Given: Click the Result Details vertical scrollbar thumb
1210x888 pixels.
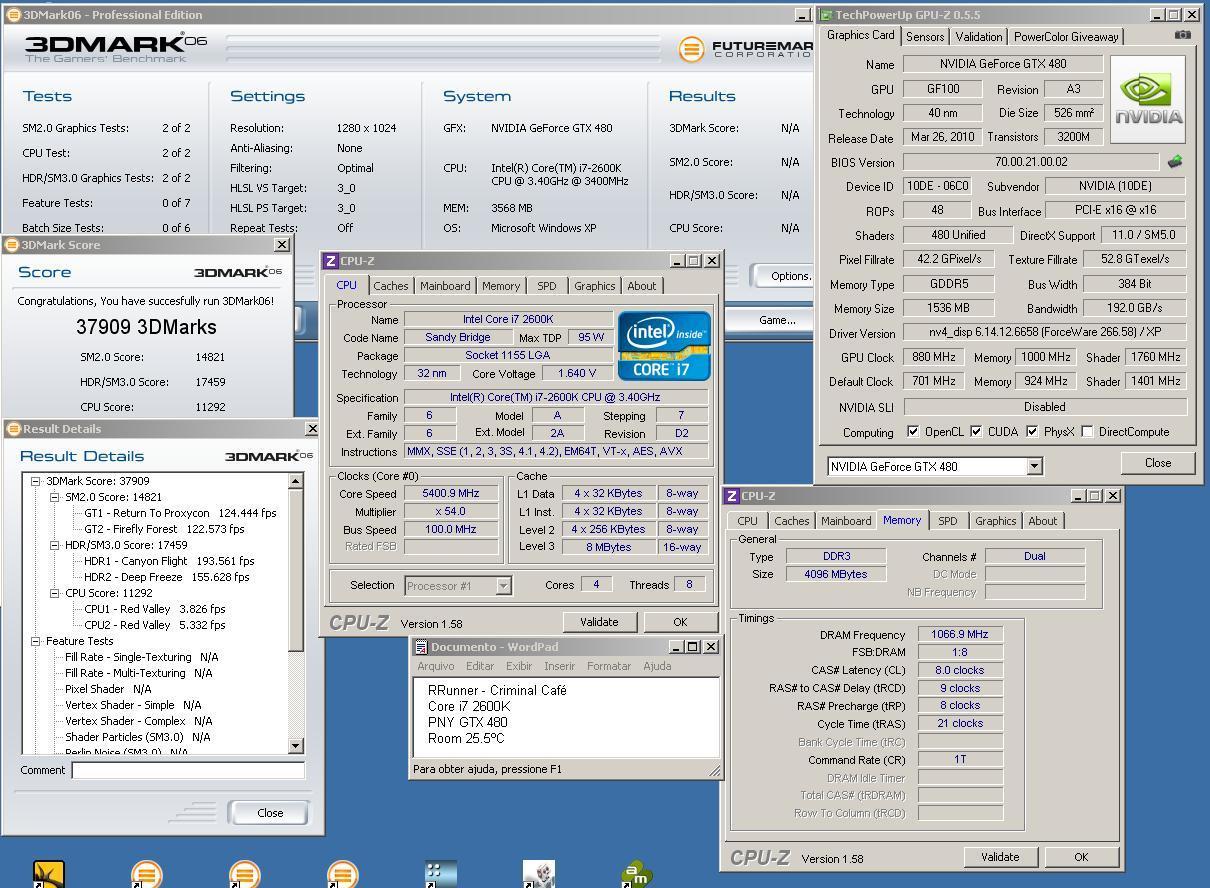Looking at the screenshot, I should point(296,569).
